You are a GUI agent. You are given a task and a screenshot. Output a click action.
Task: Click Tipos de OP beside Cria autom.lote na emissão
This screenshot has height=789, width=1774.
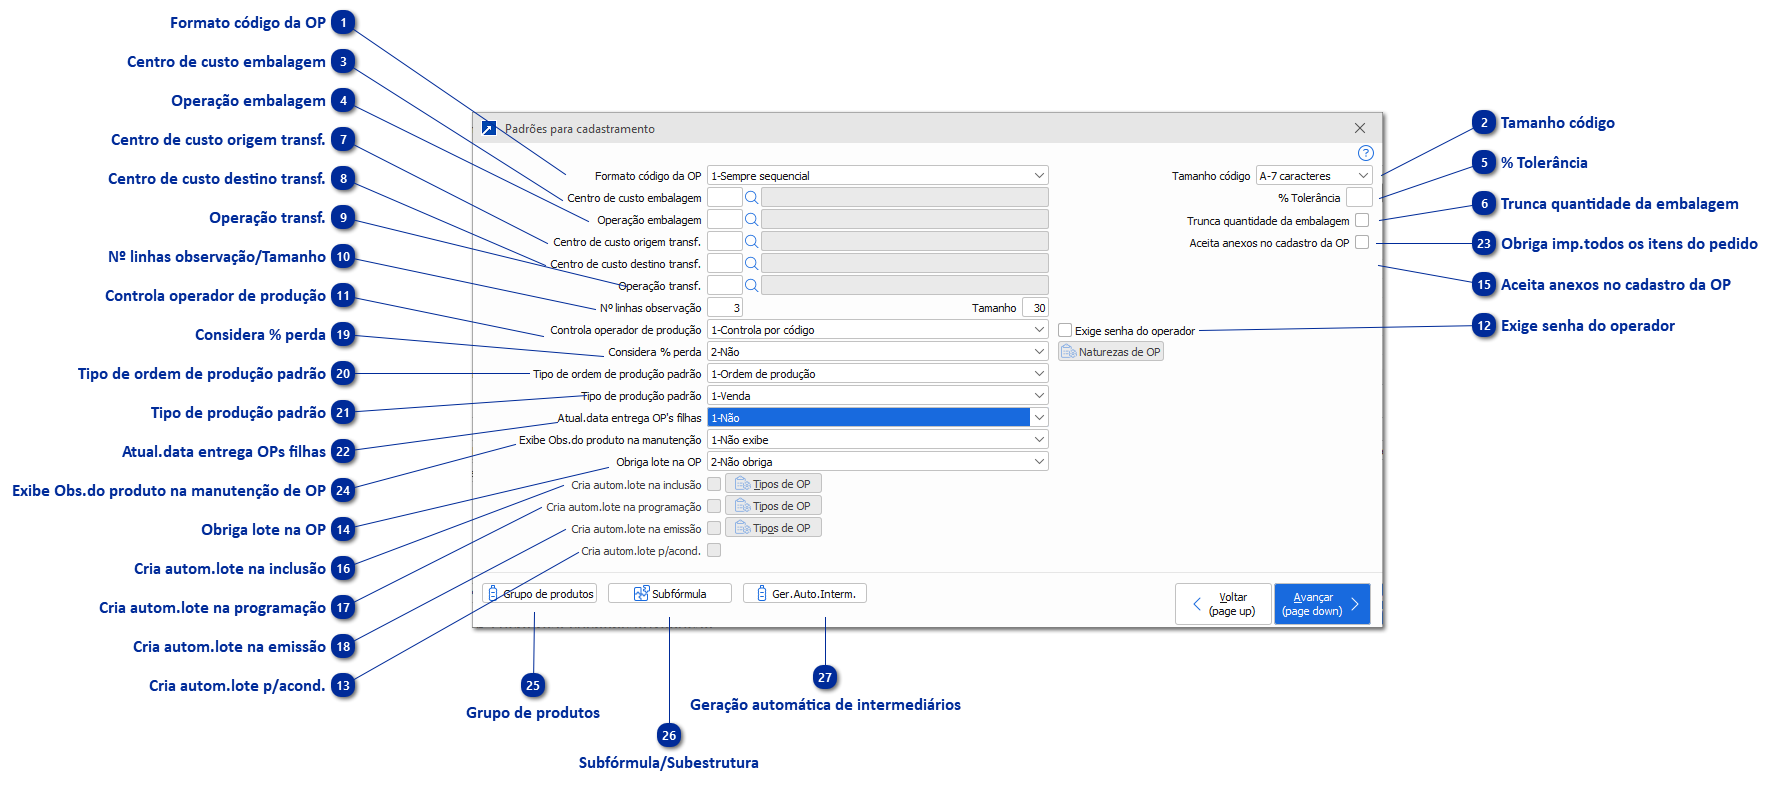coord(773,528)
